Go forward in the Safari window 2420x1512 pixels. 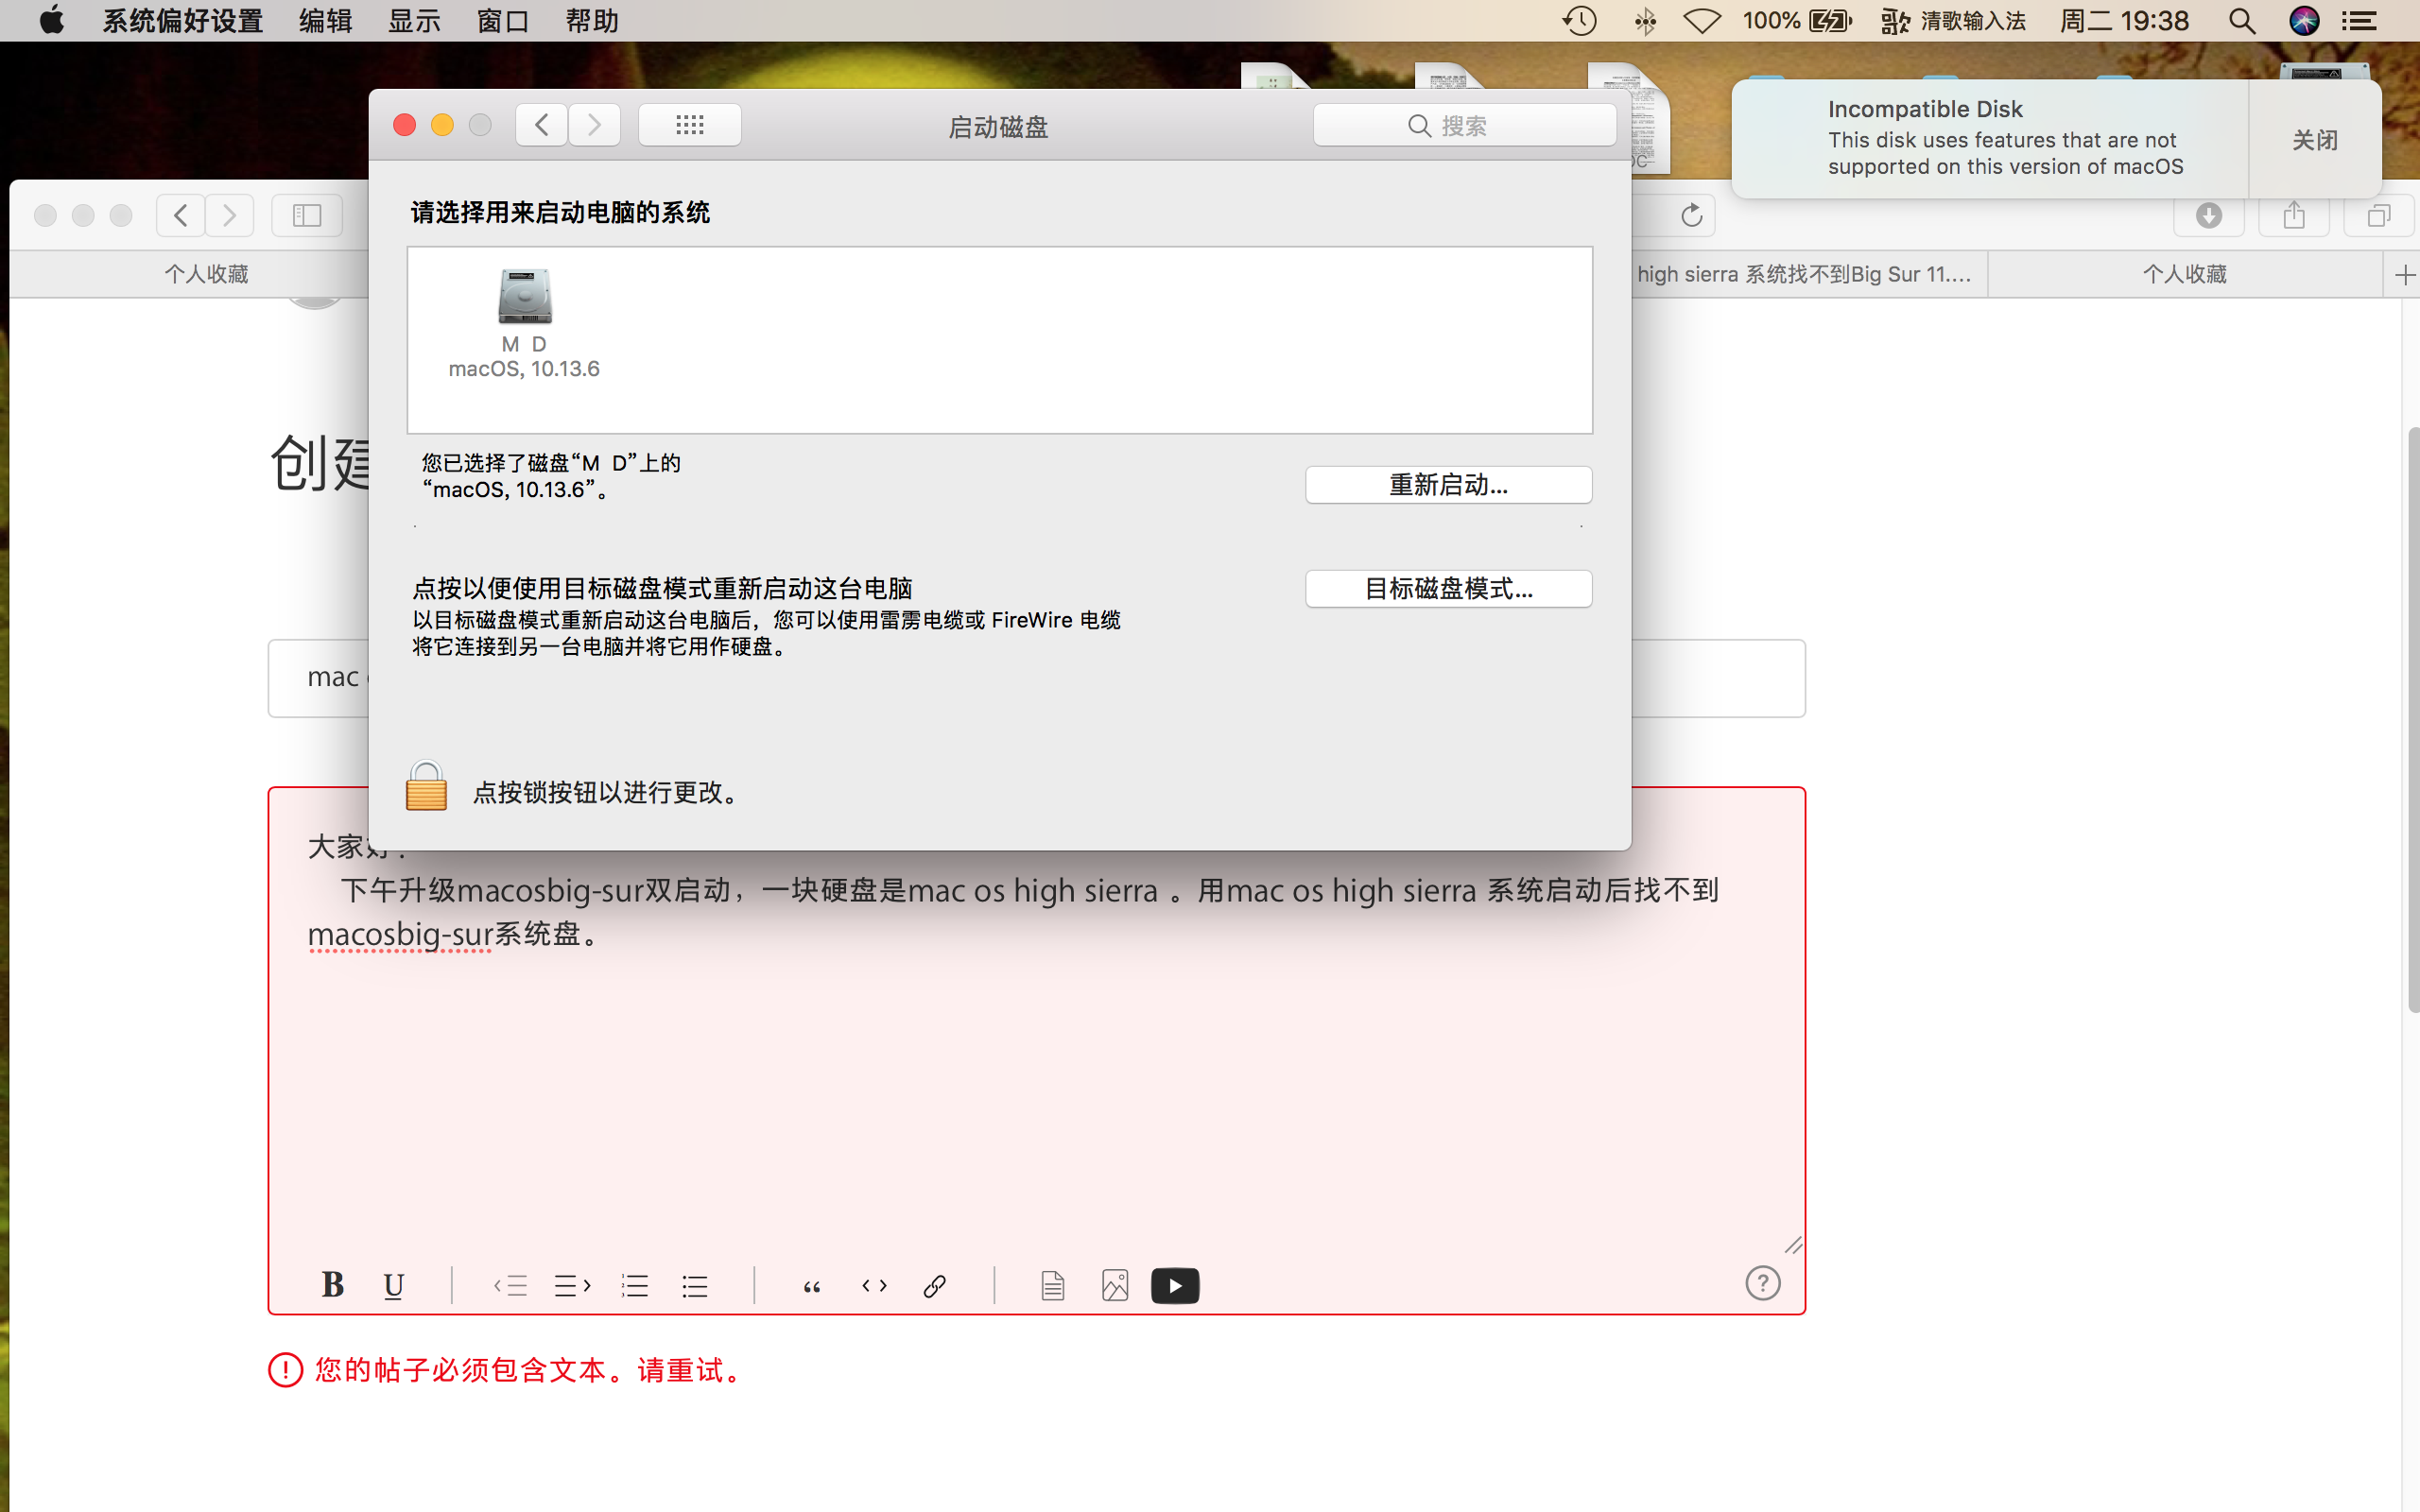click(230, 215)
